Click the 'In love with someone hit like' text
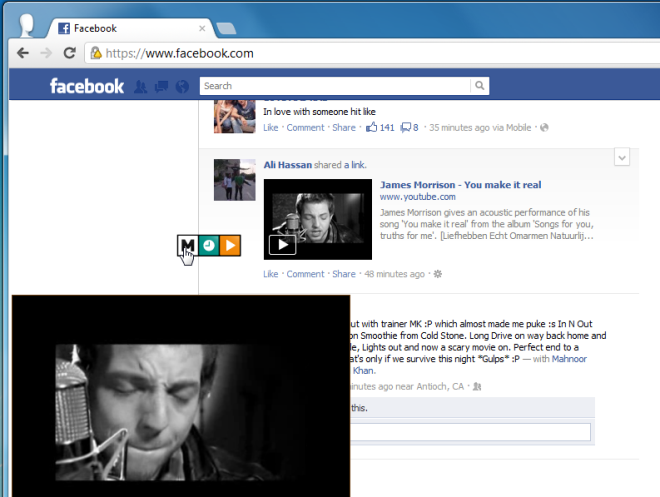Viewport: 660px width, 497px height. [x=319, y=112]
